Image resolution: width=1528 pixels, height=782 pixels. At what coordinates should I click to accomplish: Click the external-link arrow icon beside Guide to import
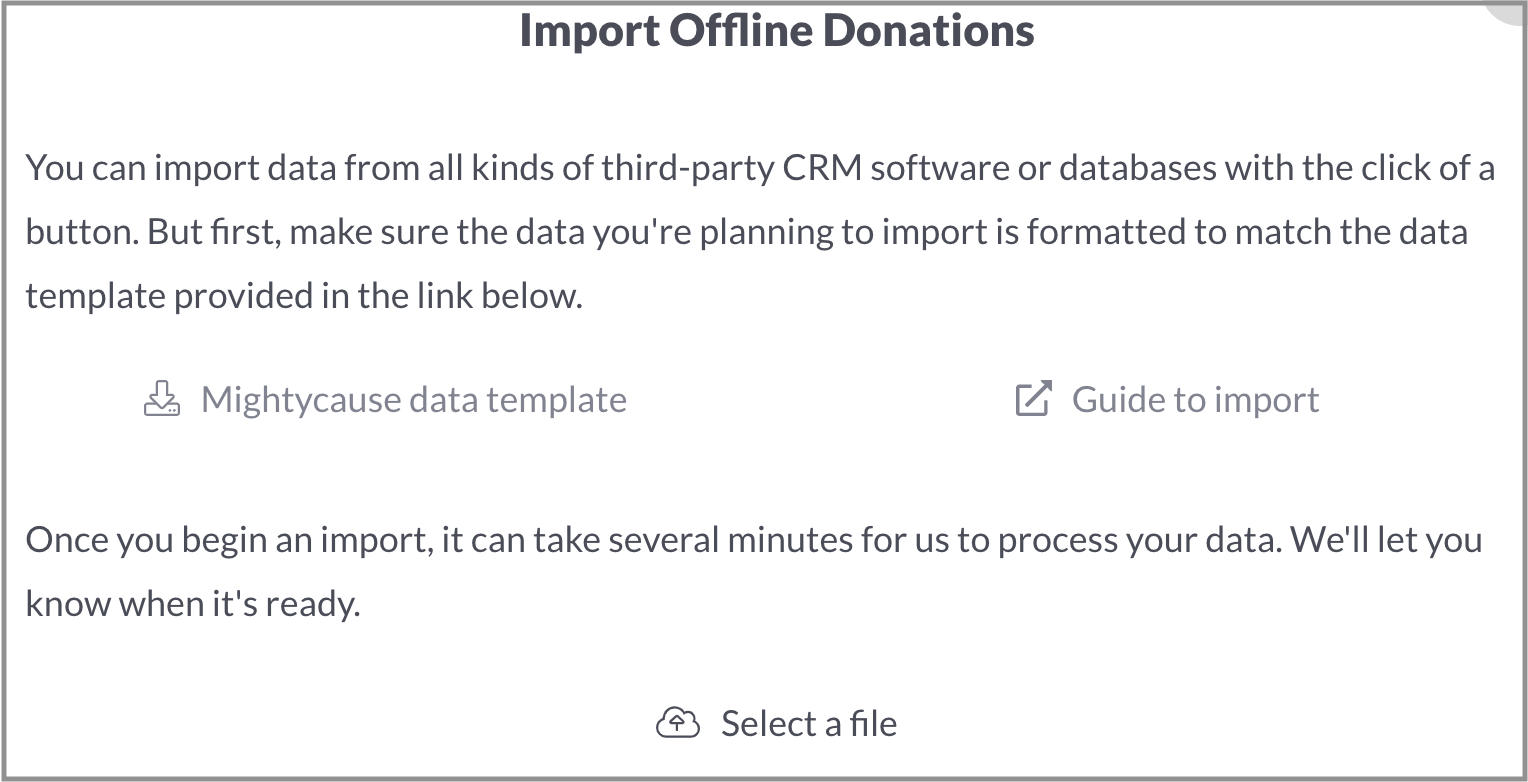tap(1034, 398)
